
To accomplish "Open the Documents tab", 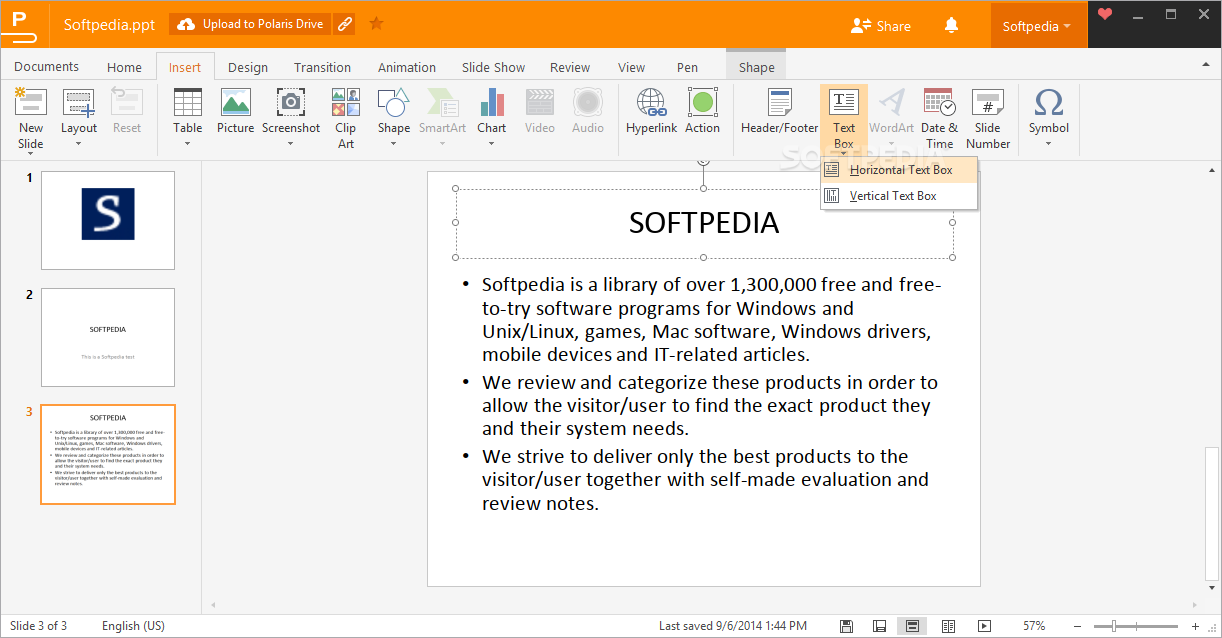I will (x=47, y=67).
